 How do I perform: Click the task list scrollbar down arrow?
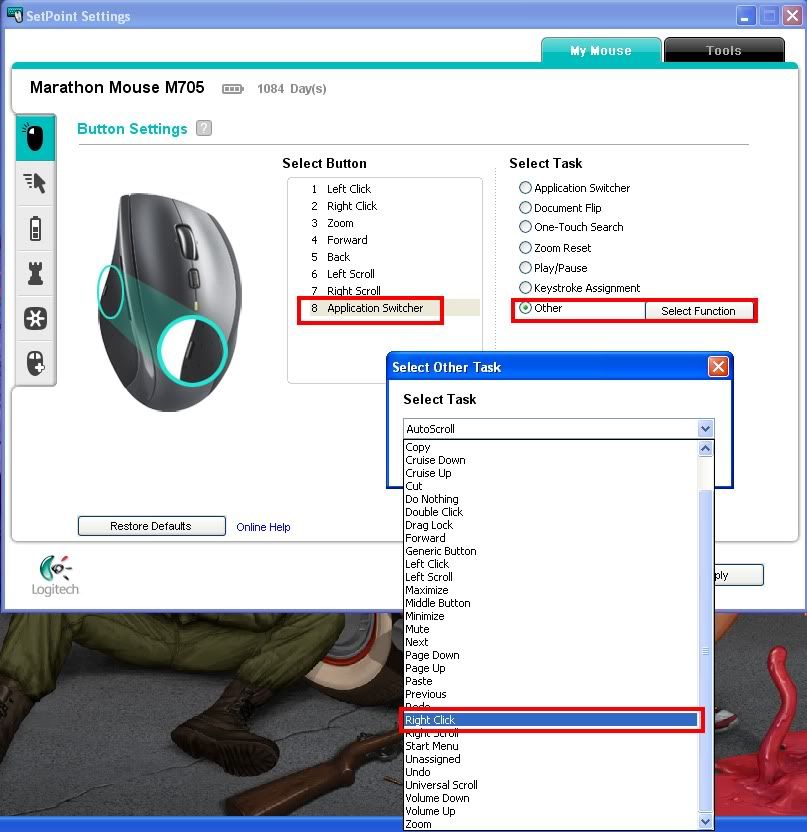(x=705, y=822)
